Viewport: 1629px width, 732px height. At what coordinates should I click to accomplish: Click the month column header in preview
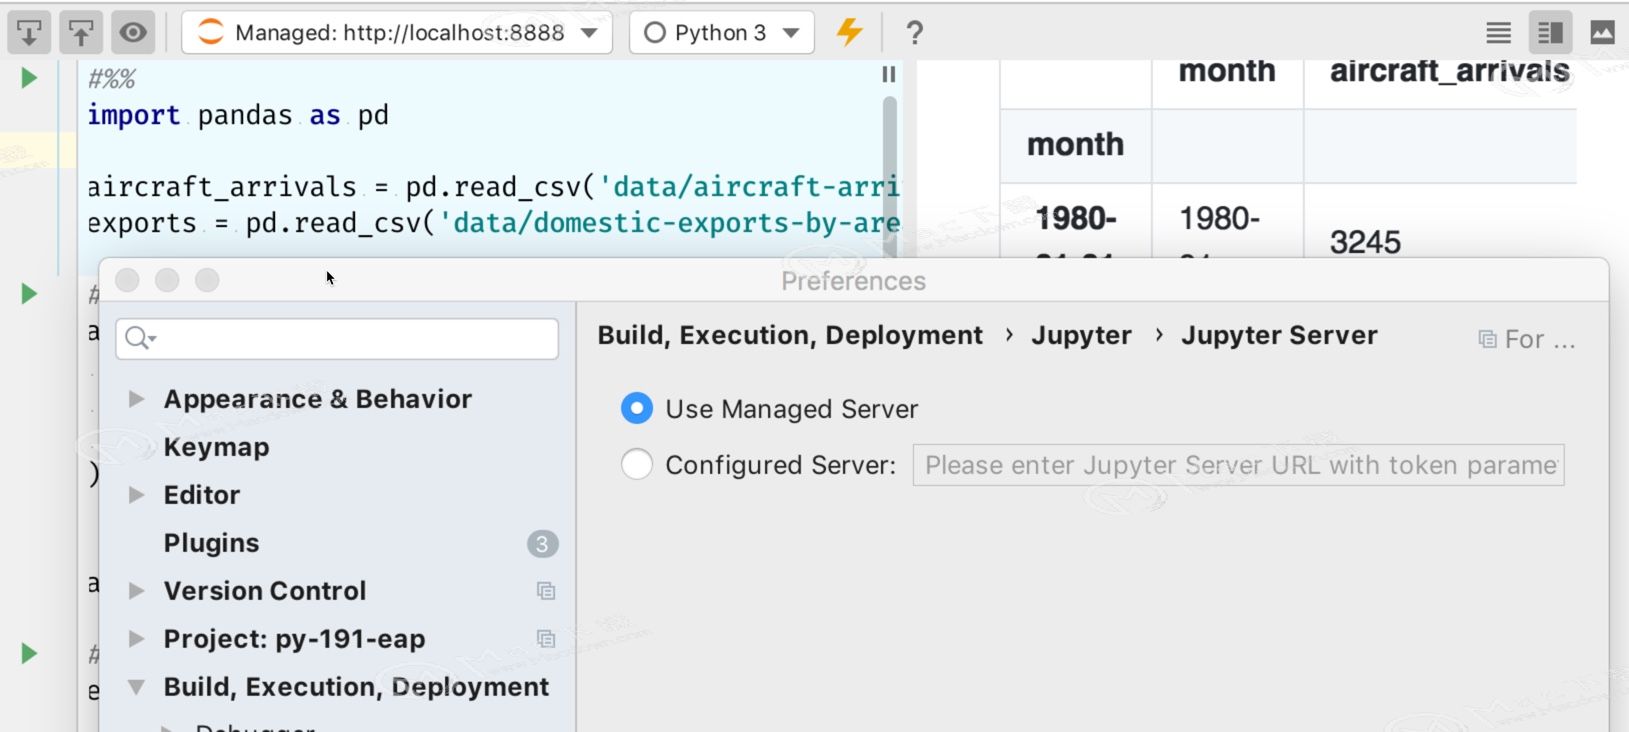click(x=1227, y=72)
